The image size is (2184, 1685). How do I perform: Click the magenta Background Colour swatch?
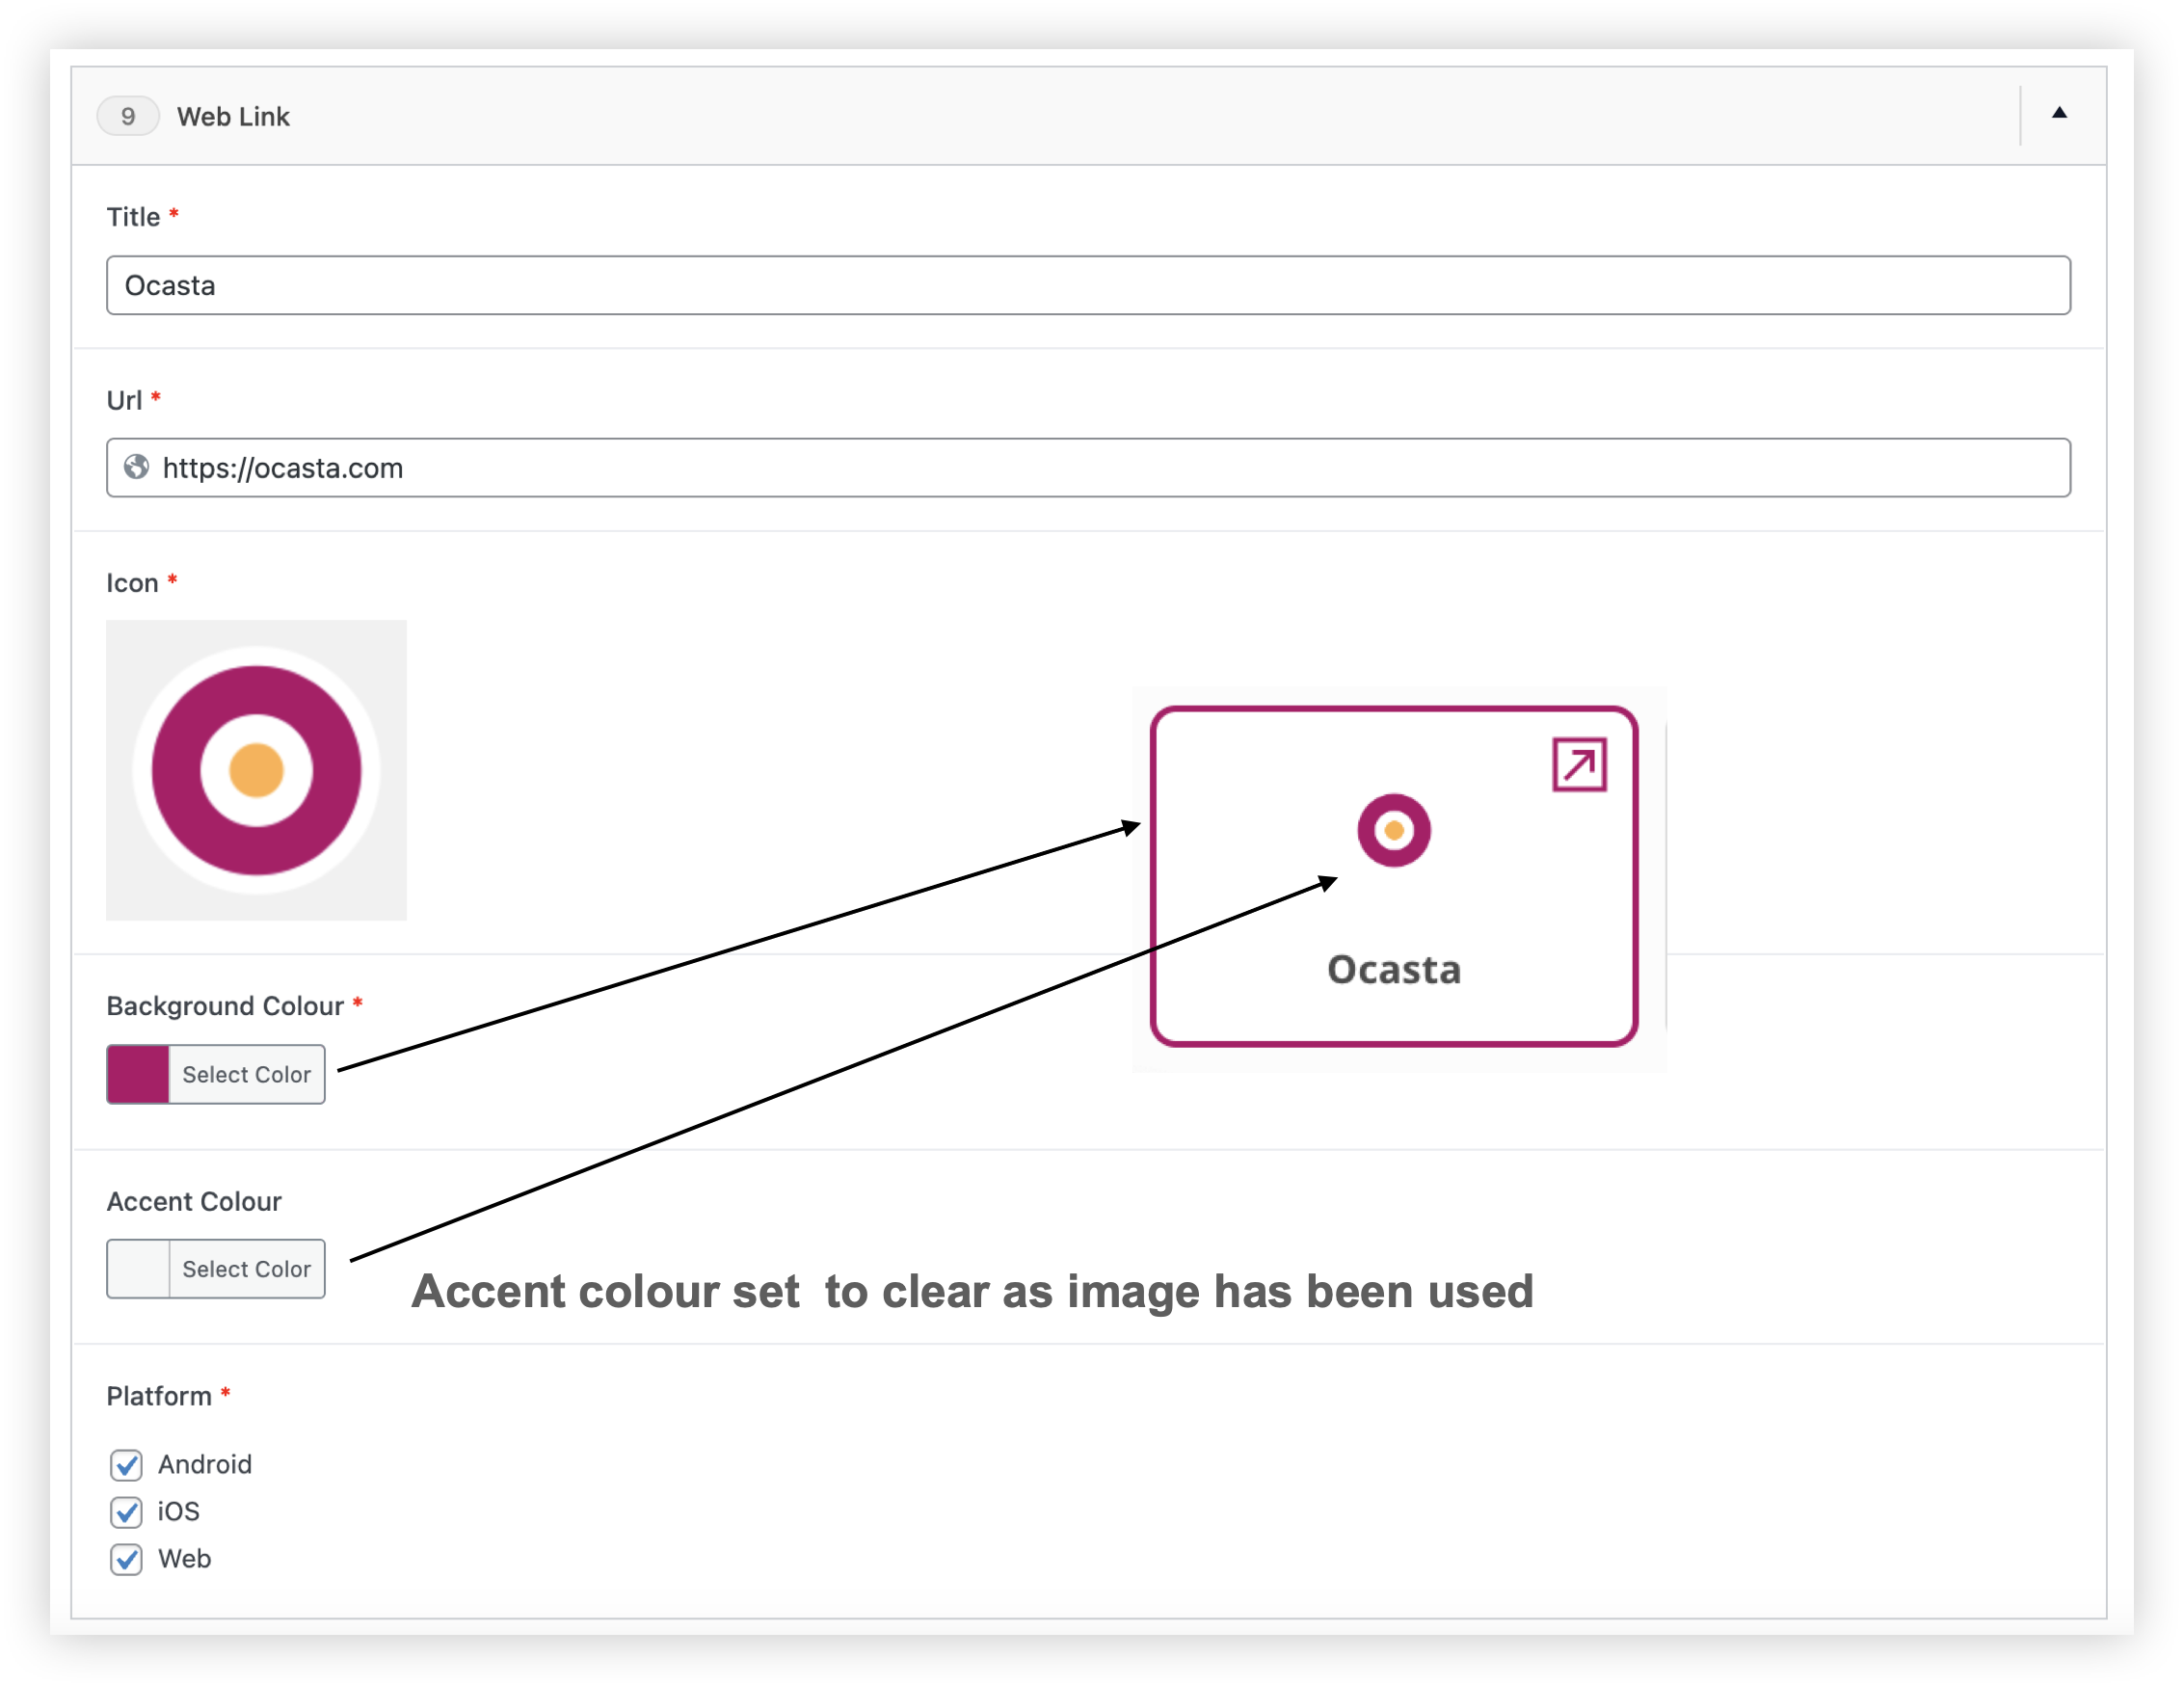coord(138,1074)
